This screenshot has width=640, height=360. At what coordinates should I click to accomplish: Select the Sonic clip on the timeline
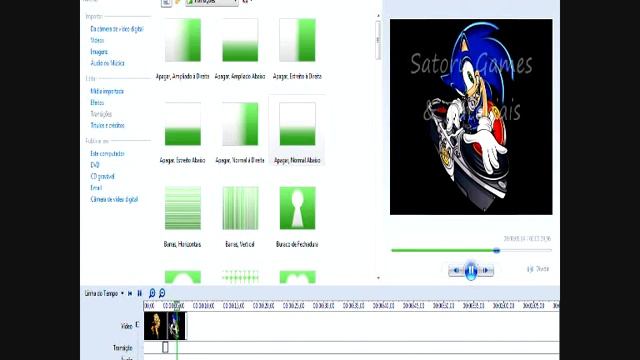(177, 326)
